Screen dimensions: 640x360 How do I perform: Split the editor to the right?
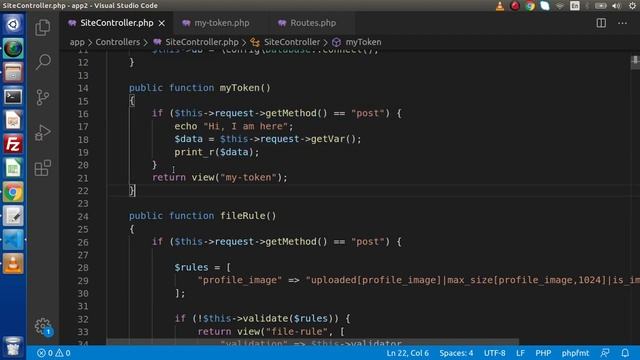pos(601,23)
